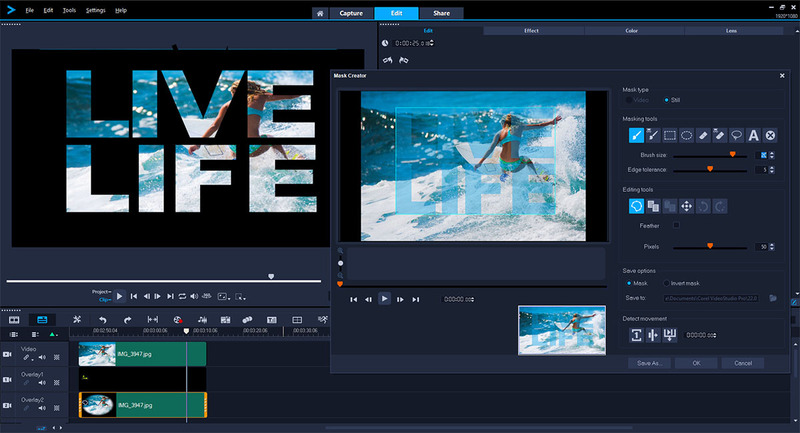Undo the last action in timeline toolbar
The height and width of the screenshot is (433, 800).
pyautogui.click(x=103, y=320)
